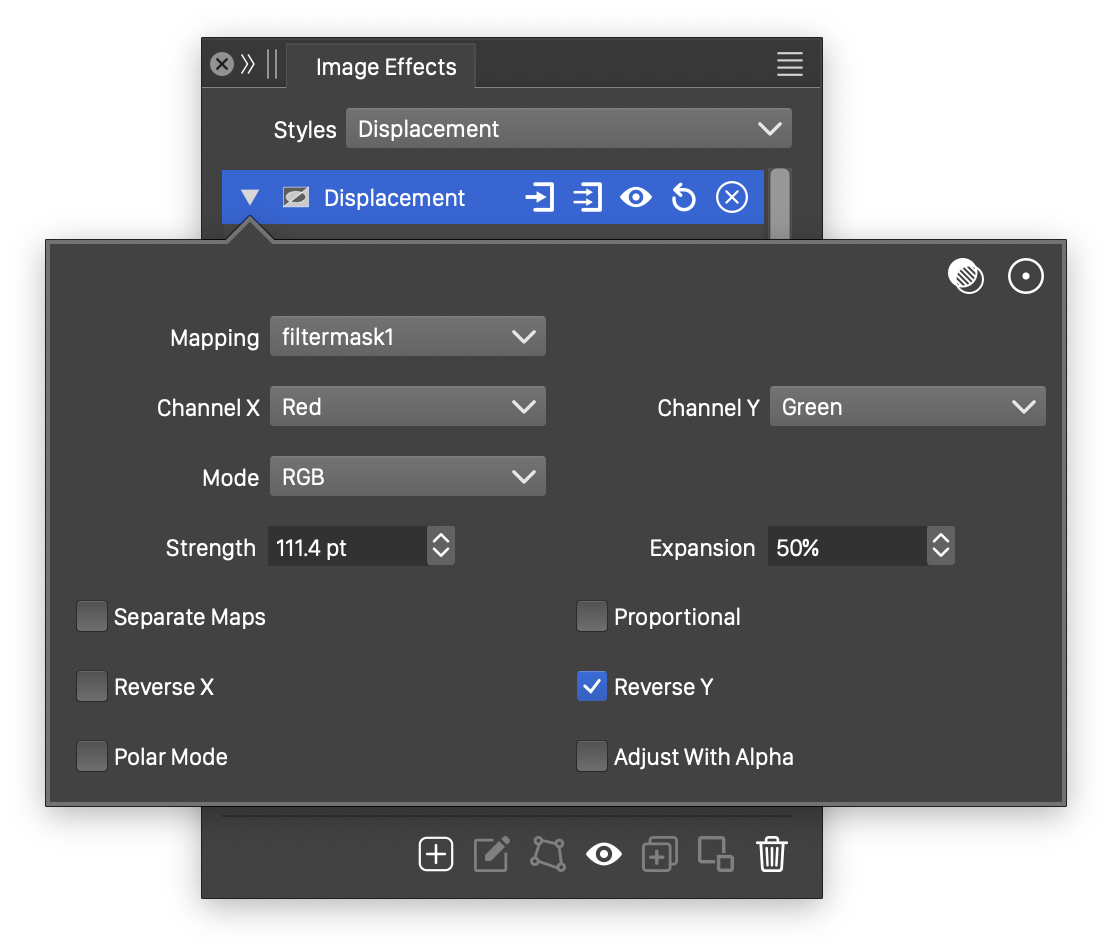Click the edit pencil icon in bottom toolbar

[492, 855]
